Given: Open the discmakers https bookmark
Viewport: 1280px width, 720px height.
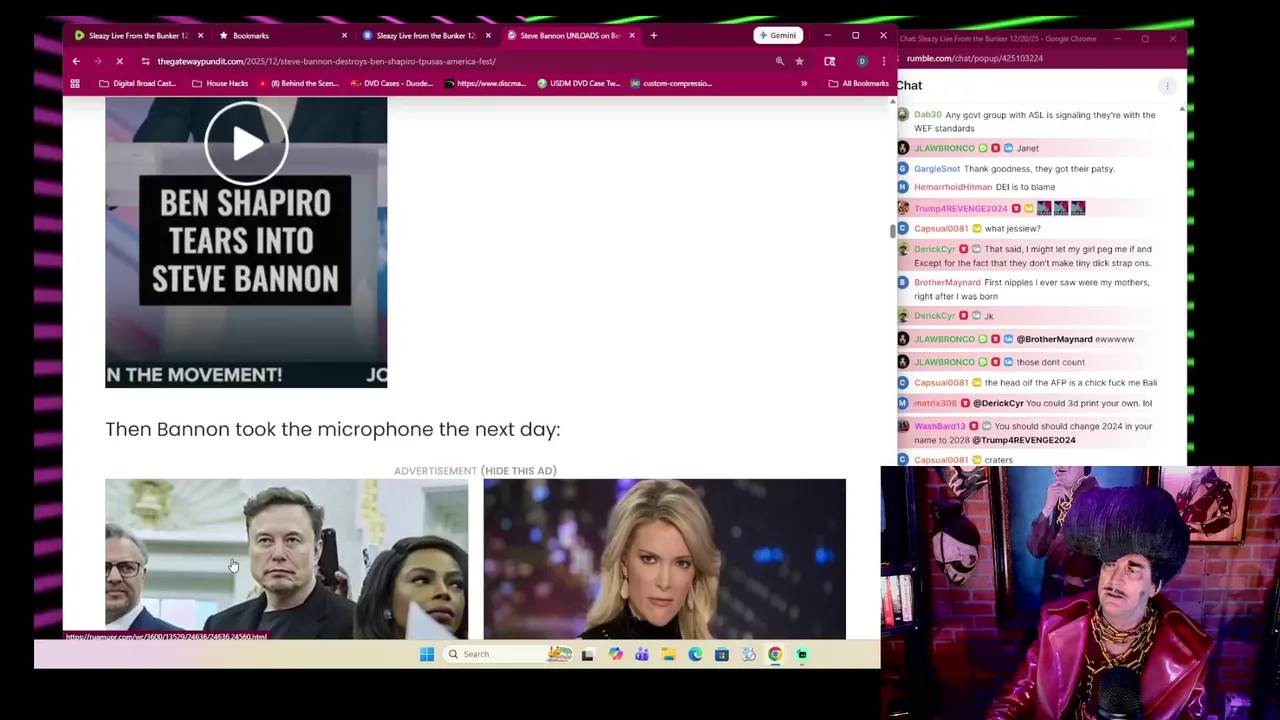Looking at the screenshot, I should 485,83.
